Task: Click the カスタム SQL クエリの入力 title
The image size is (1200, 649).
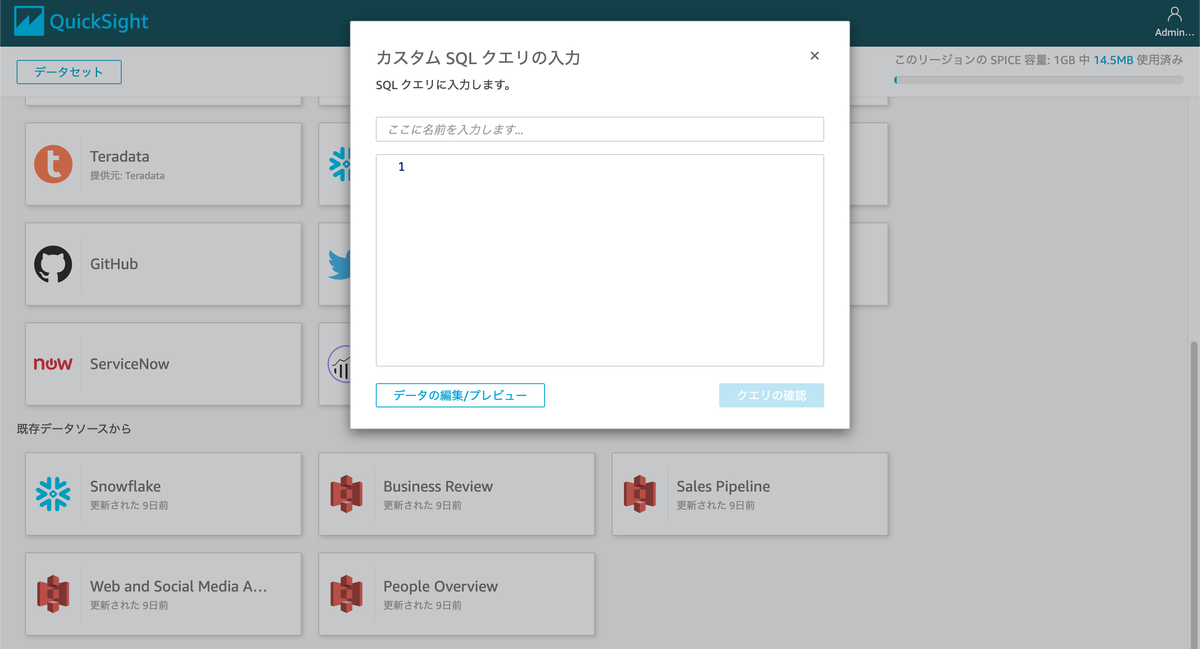Action: (x=478, y=58)
